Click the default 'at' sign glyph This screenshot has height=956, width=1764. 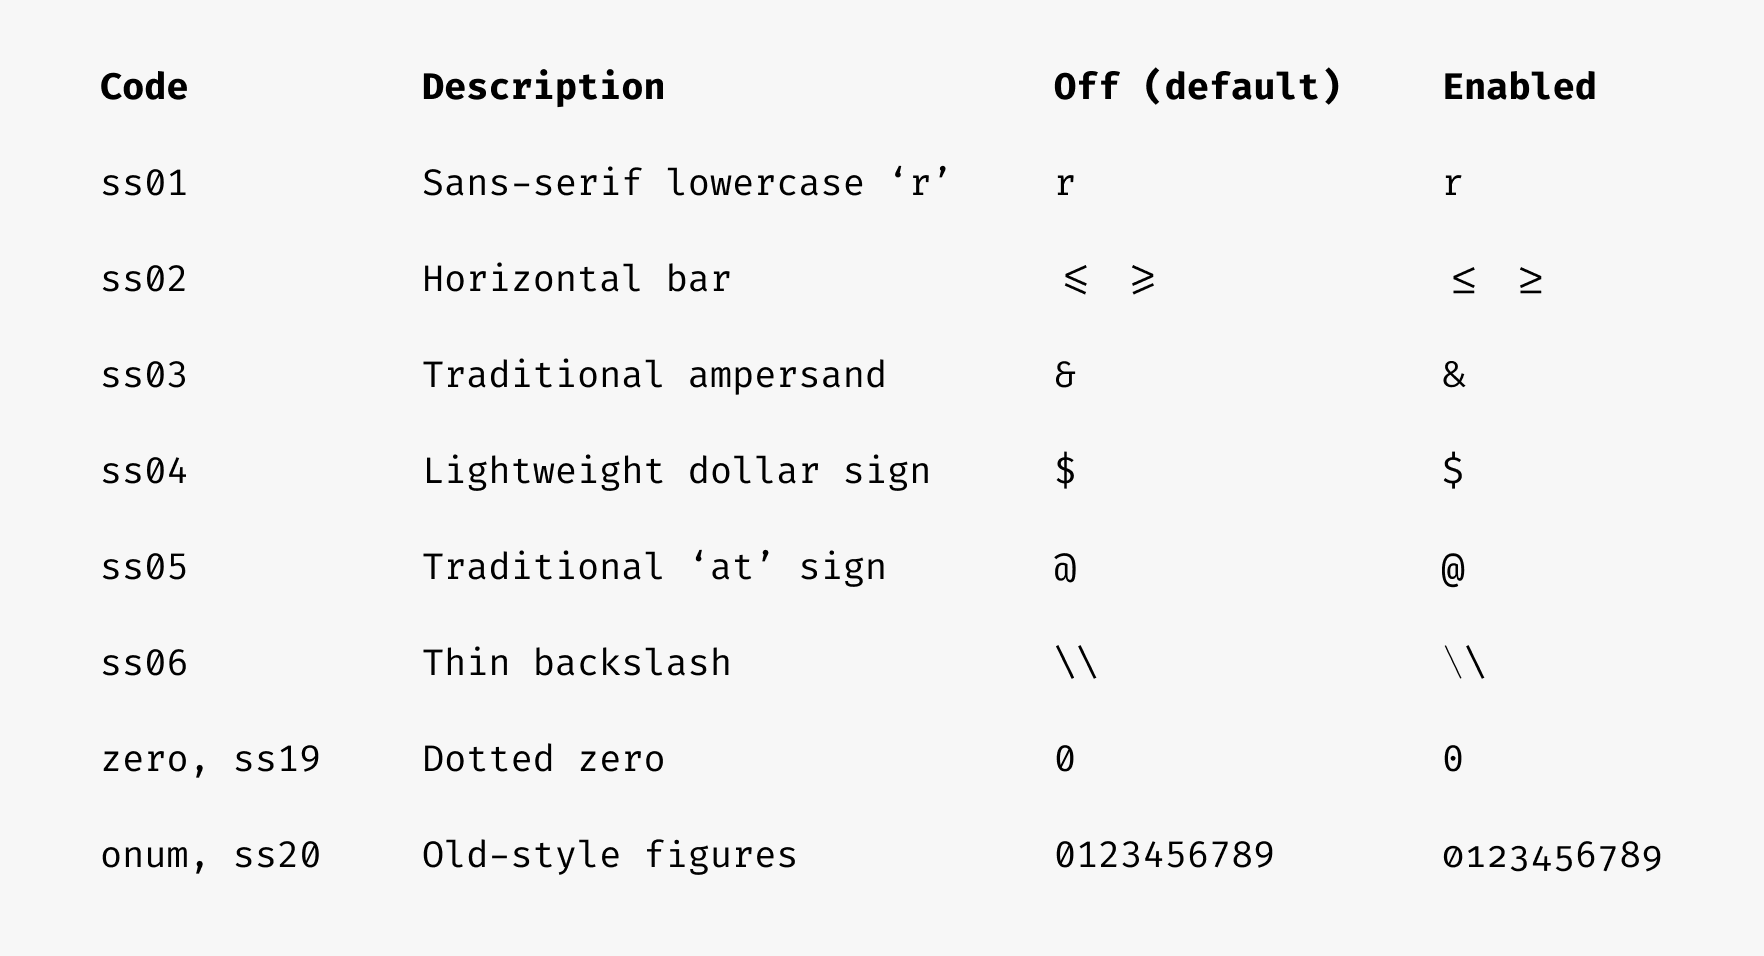(1066, 568)
